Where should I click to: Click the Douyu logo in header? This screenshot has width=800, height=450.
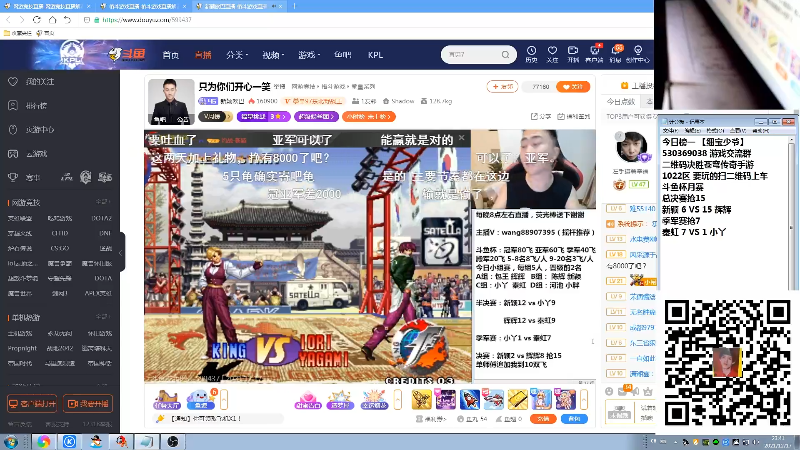click(127, 54)
